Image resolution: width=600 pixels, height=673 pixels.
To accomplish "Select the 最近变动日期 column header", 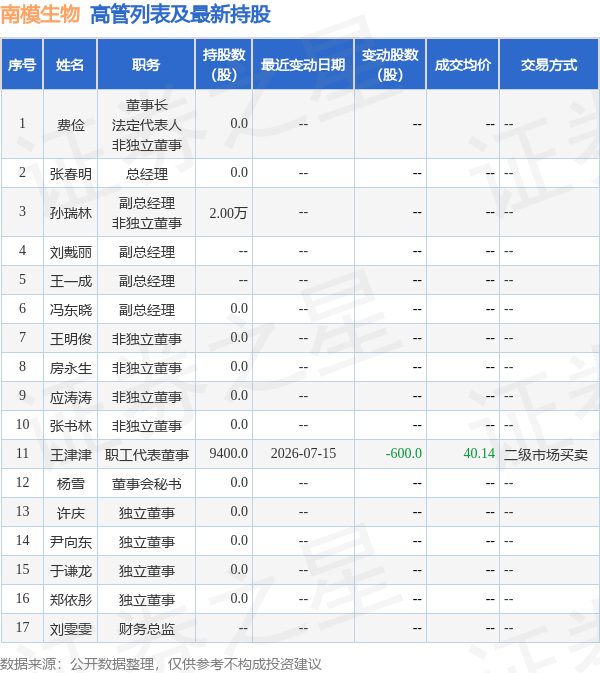I will pyautogui.click(x=303, y=65).
